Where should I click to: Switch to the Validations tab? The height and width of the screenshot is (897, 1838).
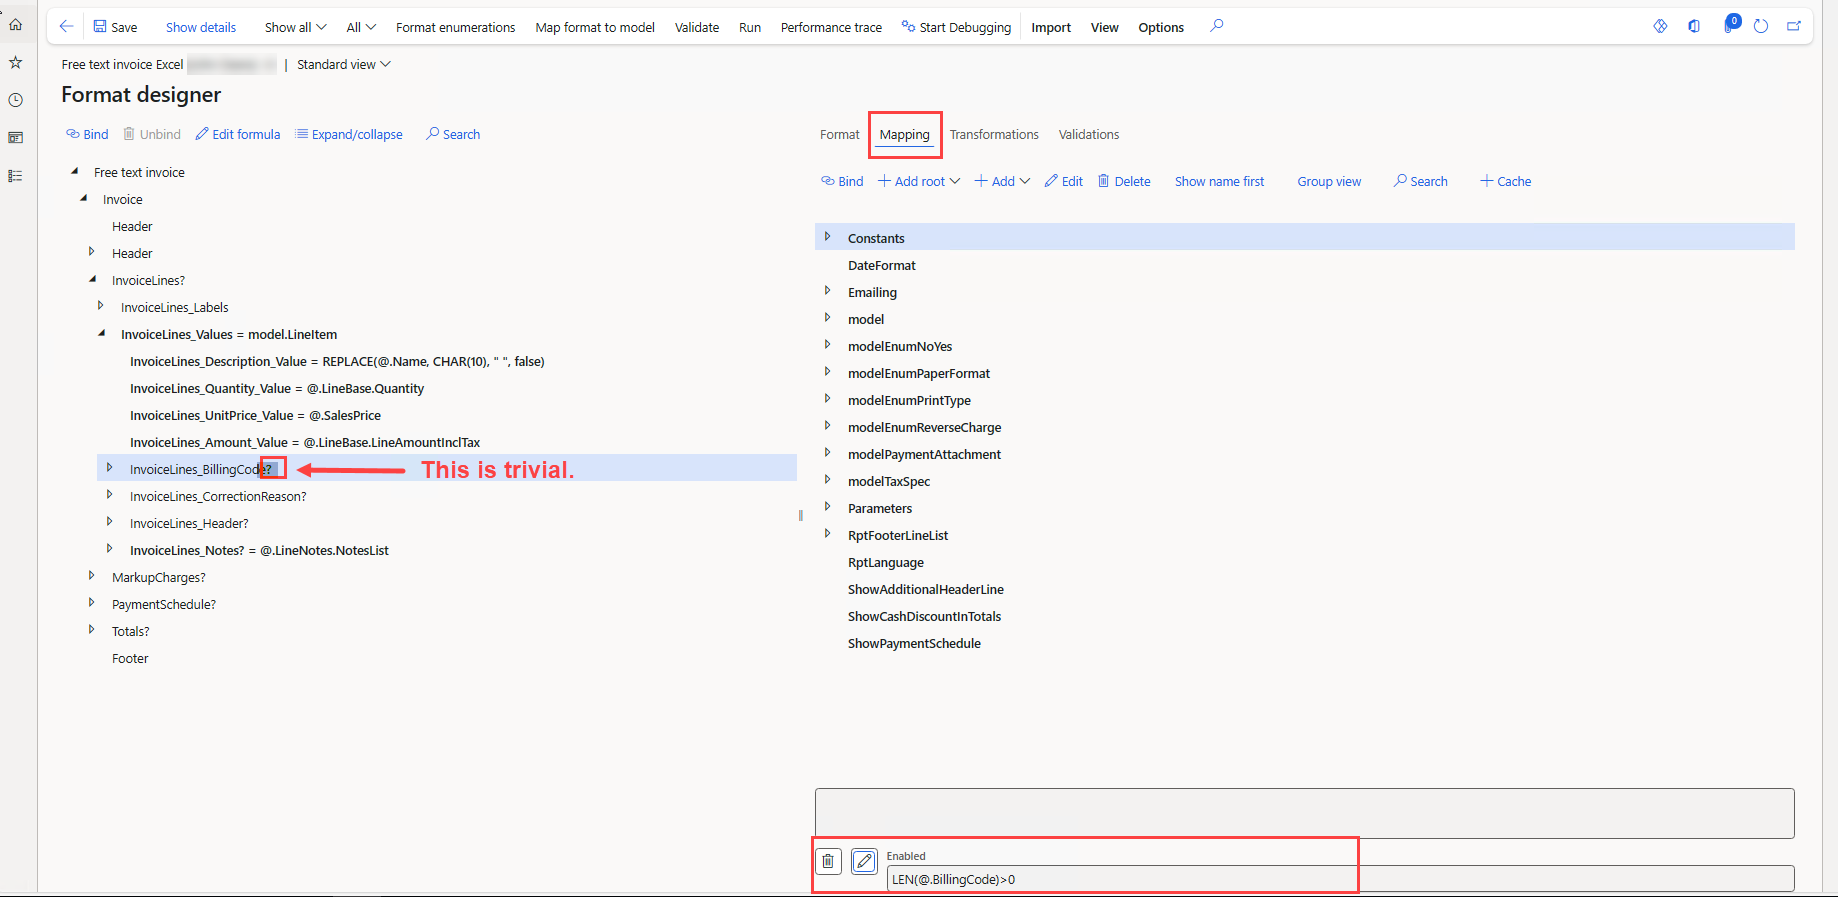pyautogui.click(x=1088, y=135)
